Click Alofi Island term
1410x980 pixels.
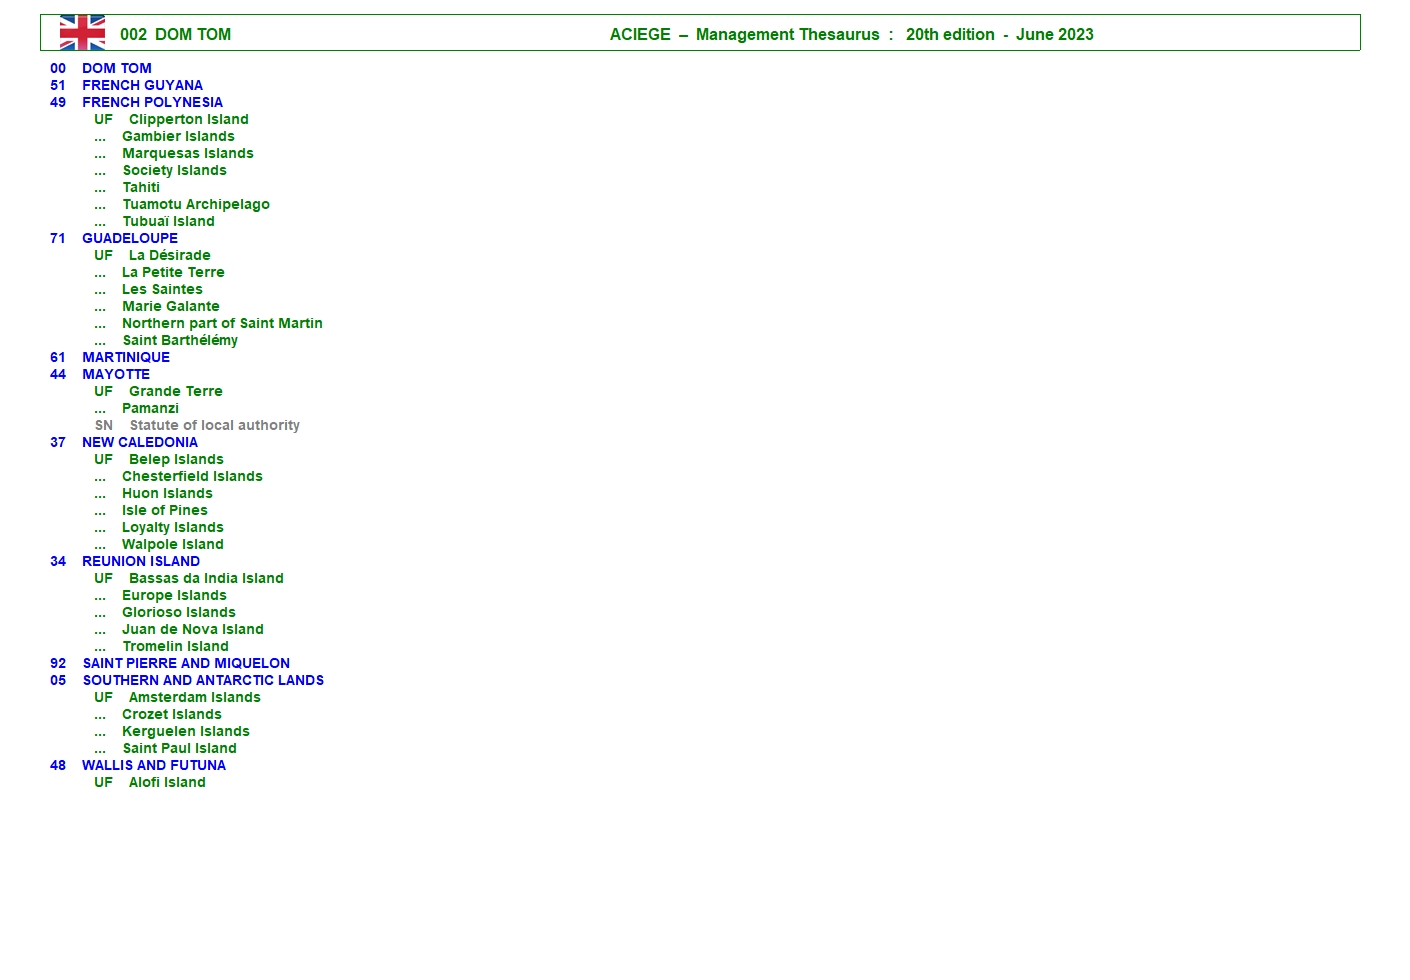tap(167, 782)
